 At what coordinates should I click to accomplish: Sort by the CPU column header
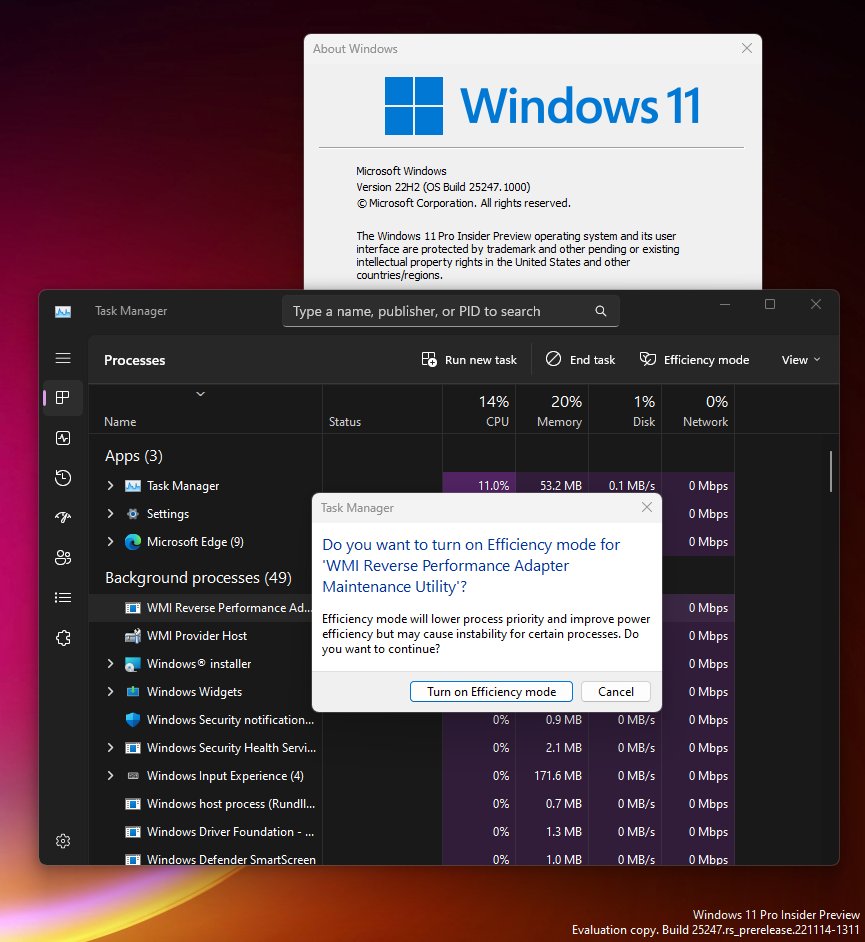(x=479, y=410)
